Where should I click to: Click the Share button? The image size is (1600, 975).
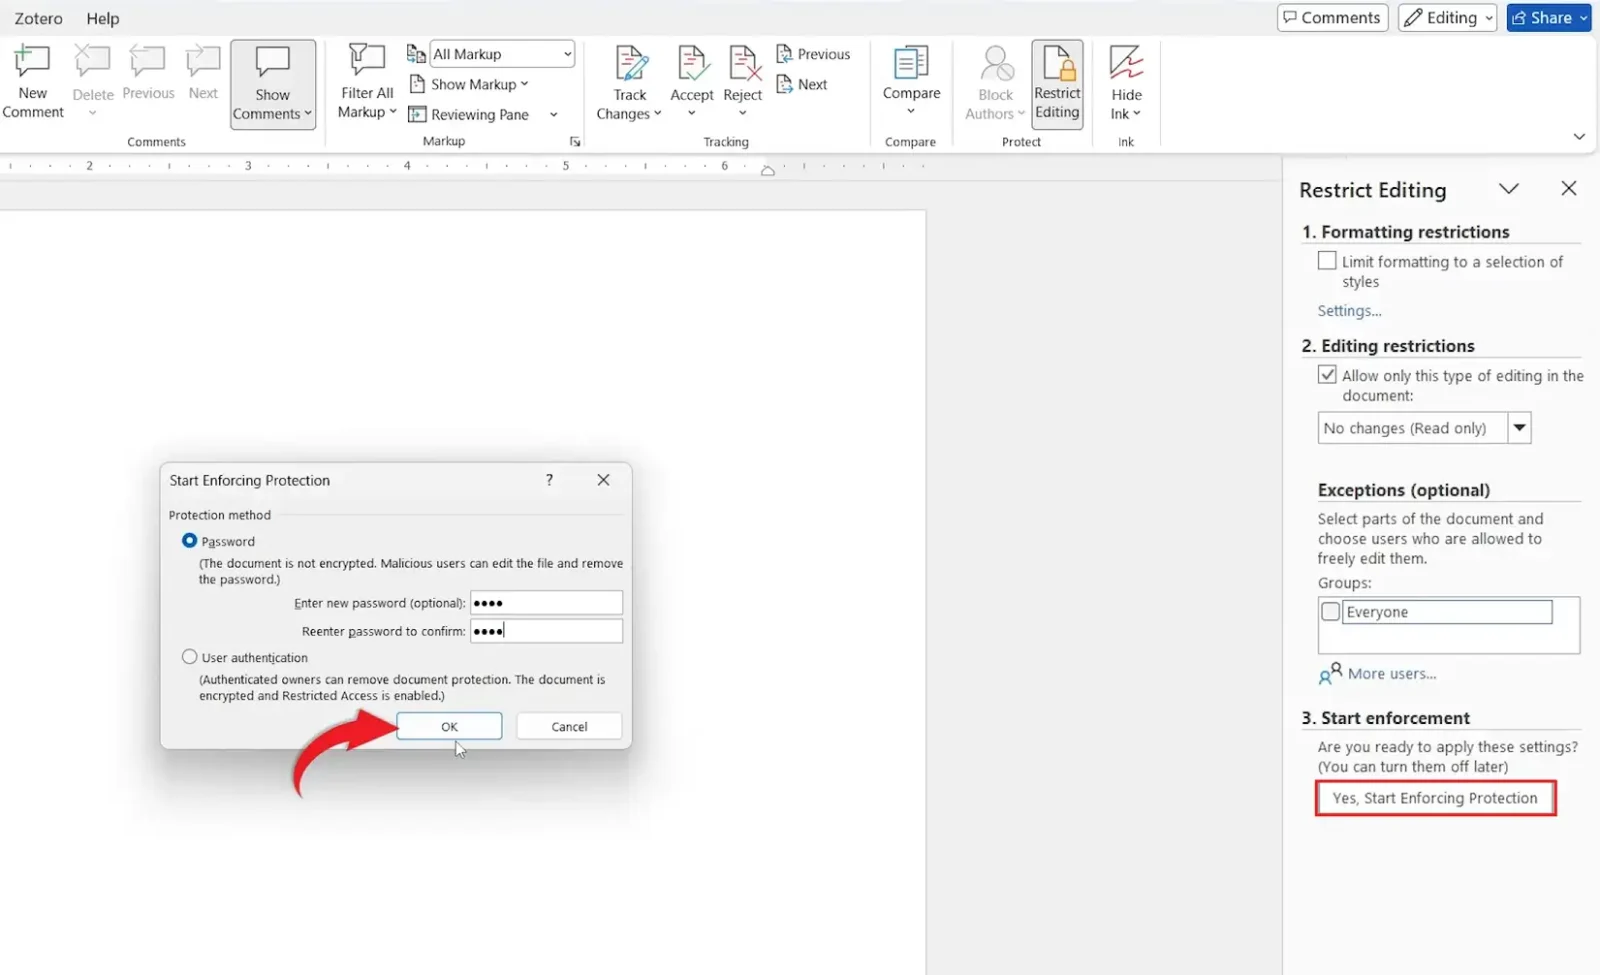[x=1549, y=17]
